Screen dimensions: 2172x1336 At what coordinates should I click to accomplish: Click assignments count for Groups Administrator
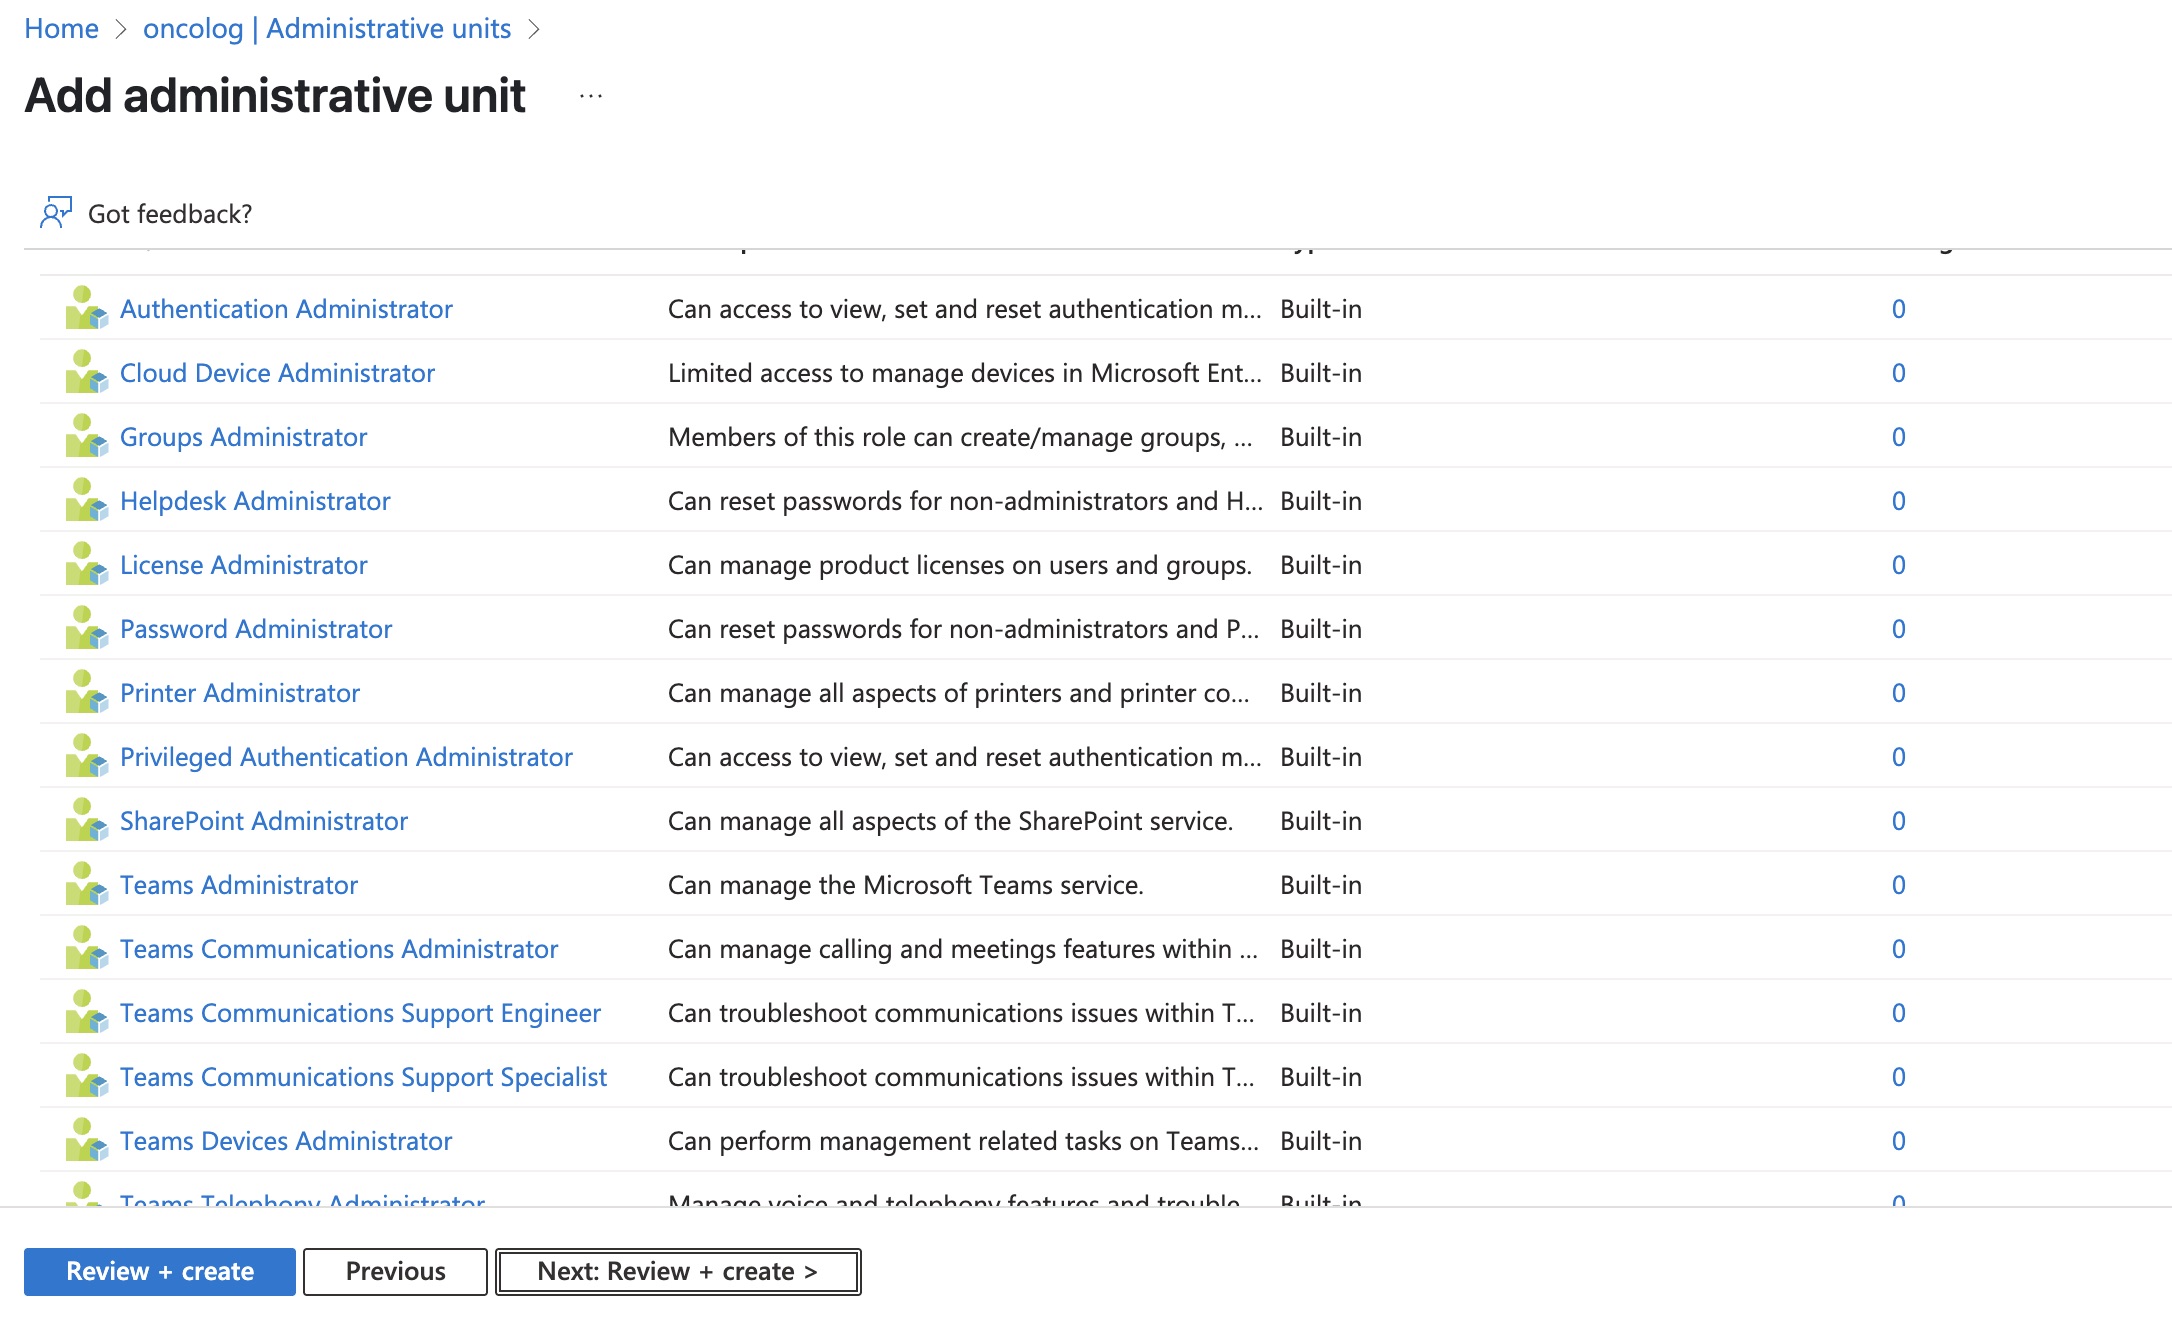click(x=1898, y=437)
